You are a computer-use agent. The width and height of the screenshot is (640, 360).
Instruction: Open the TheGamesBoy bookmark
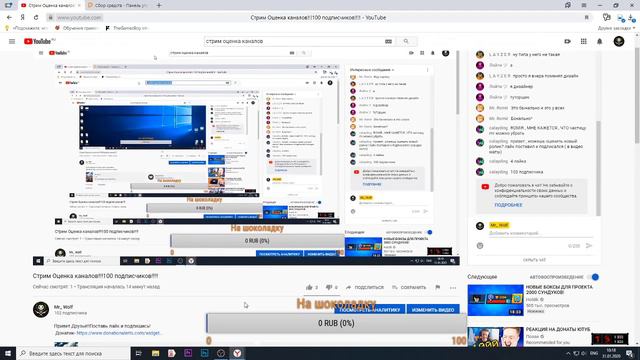coord(127,28)
